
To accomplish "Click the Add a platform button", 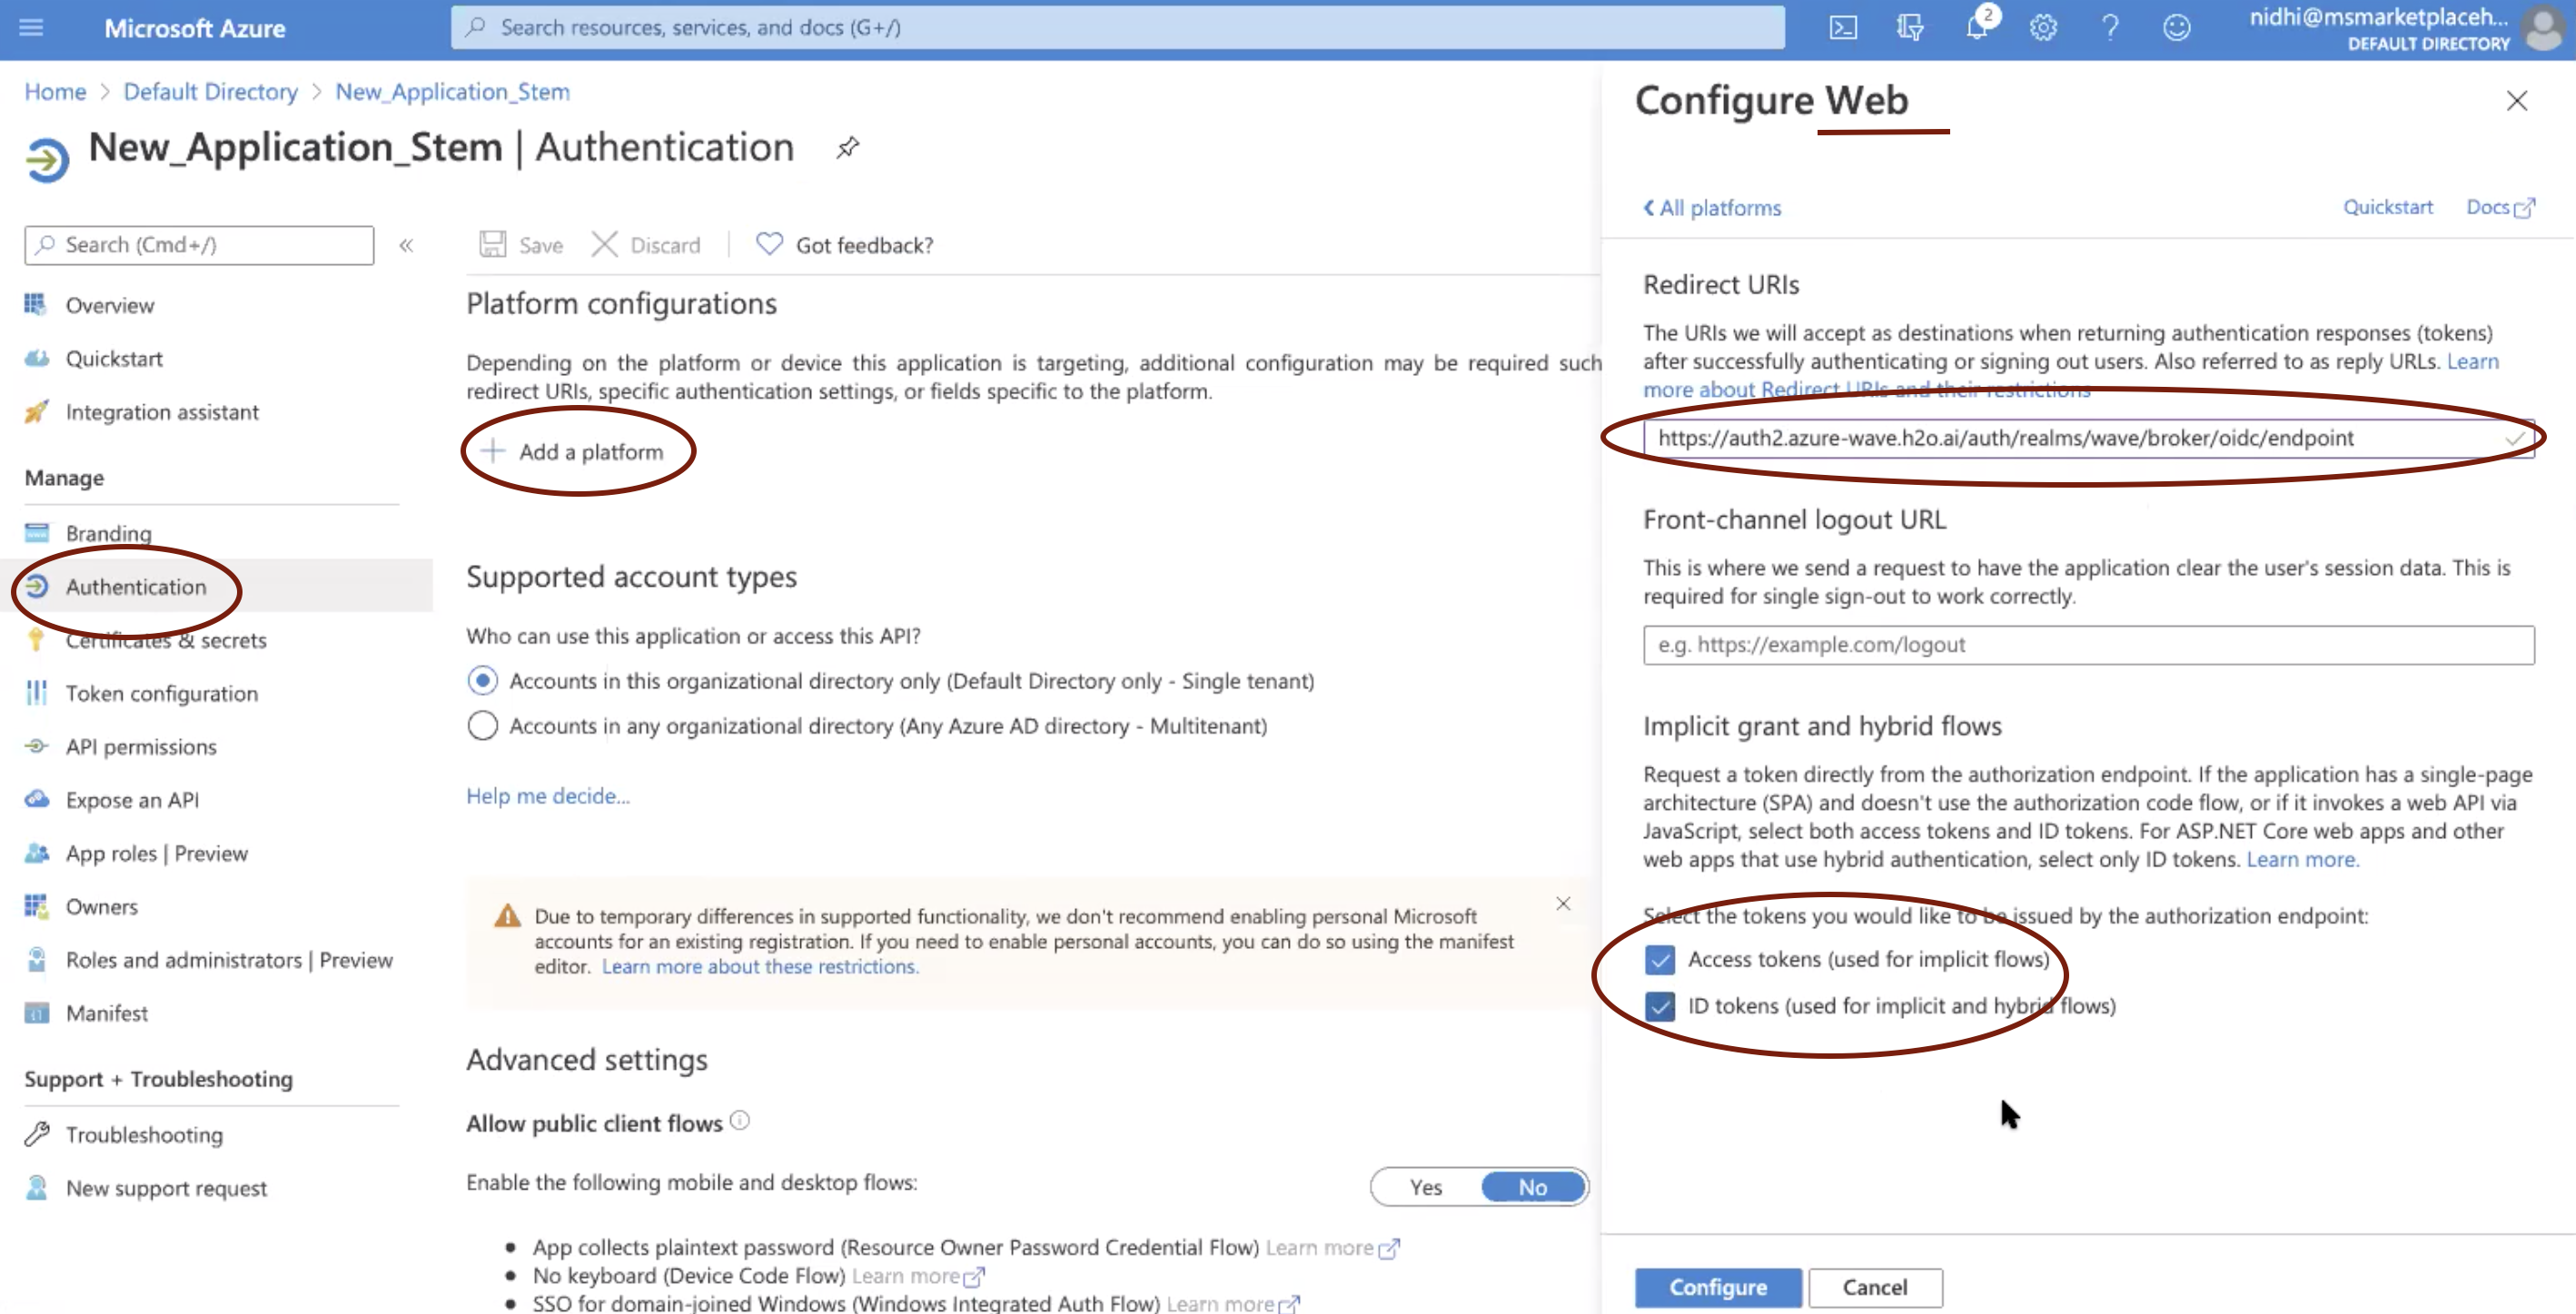I will (573, 452).
